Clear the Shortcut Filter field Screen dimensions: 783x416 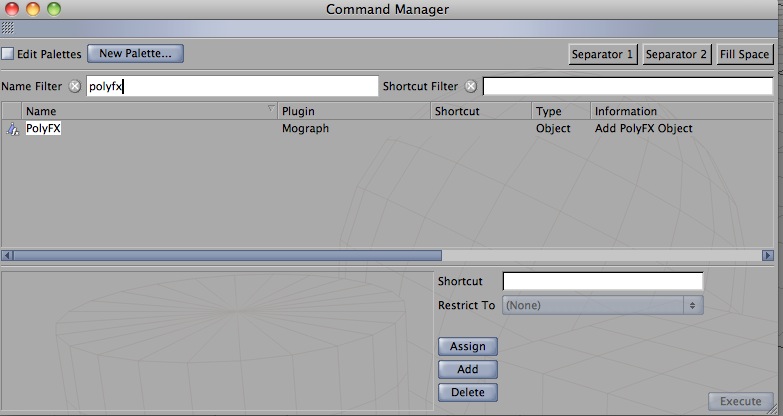[x=471, y=86]
